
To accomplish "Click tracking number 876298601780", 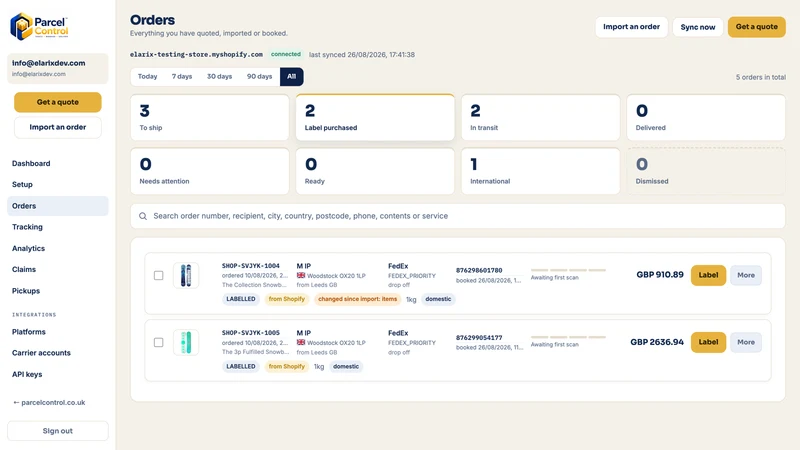I will click(479, 270).
